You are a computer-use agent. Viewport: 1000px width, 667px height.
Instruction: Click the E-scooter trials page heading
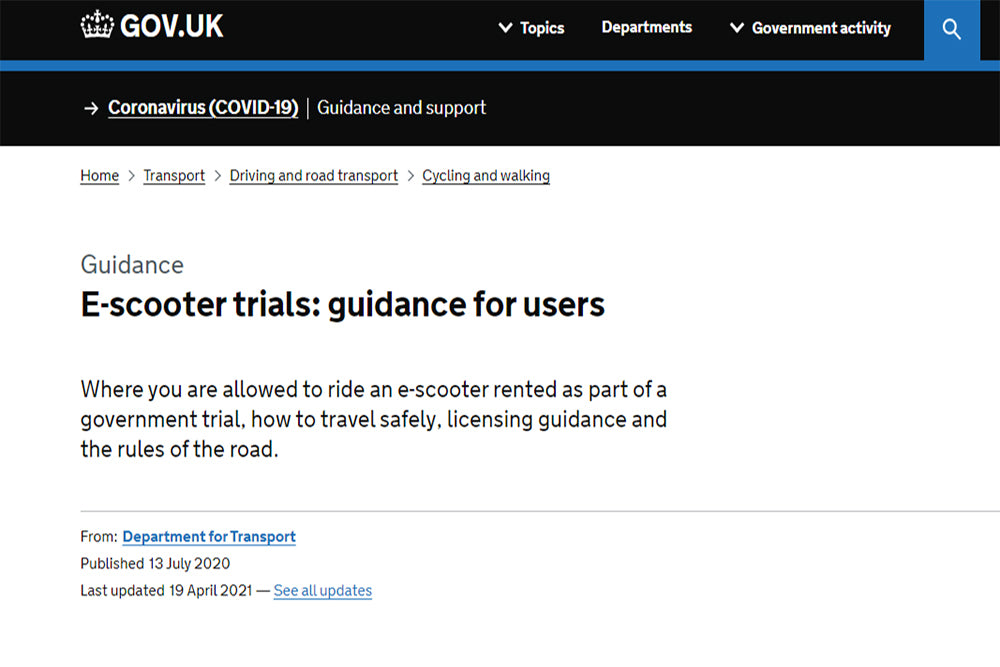click(342, 304)
